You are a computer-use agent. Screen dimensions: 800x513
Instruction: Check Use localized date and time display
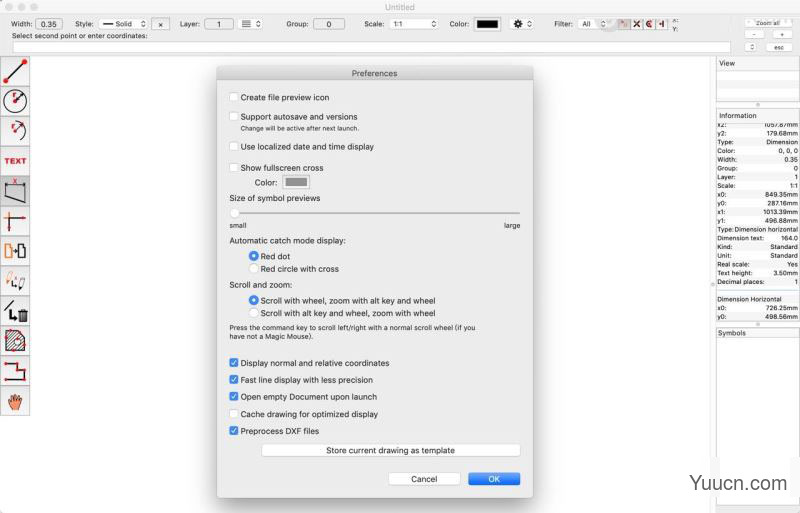coord(234,146)
